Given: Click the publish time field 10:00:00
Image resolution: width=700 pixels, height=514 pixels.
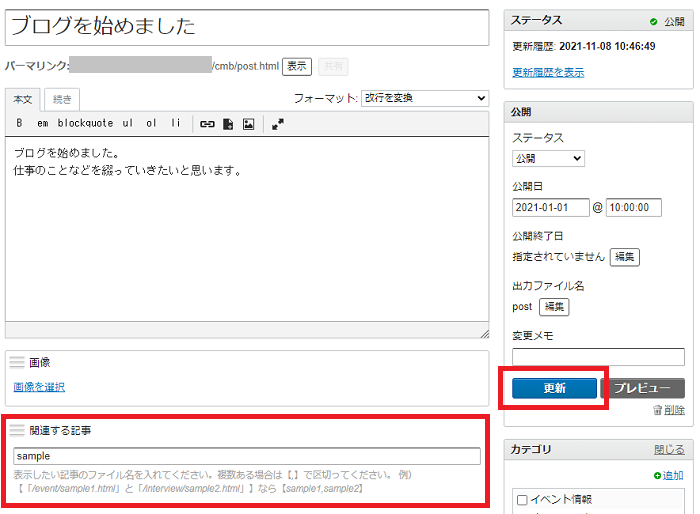Looking at the screenshot, I should point(633,208).
